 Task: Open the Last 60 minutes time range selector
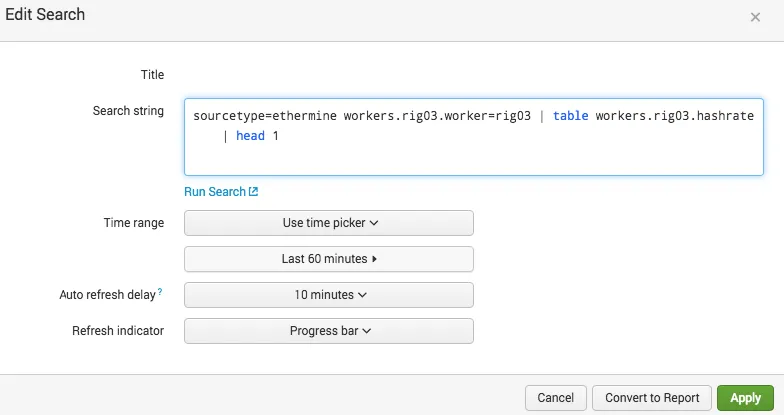point(328,259)
